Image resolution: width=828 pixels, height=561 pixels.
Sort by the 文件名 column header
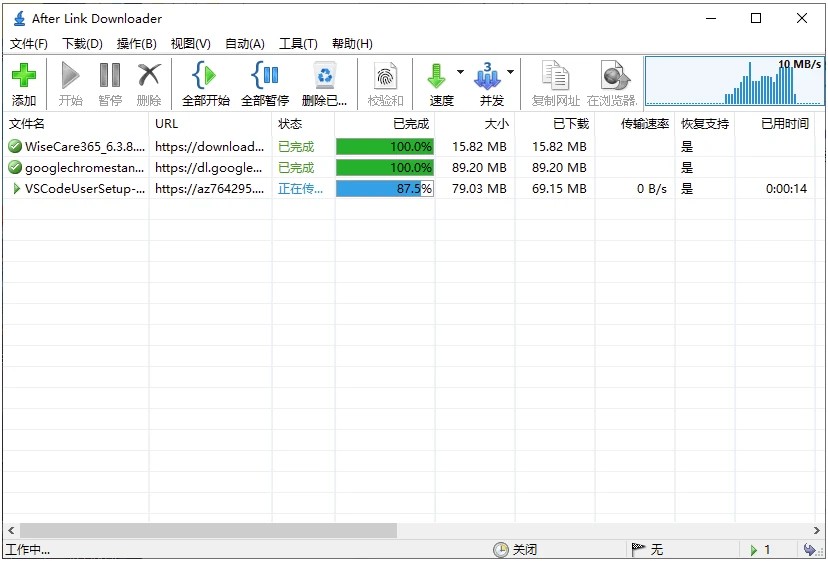coord(76,124)
